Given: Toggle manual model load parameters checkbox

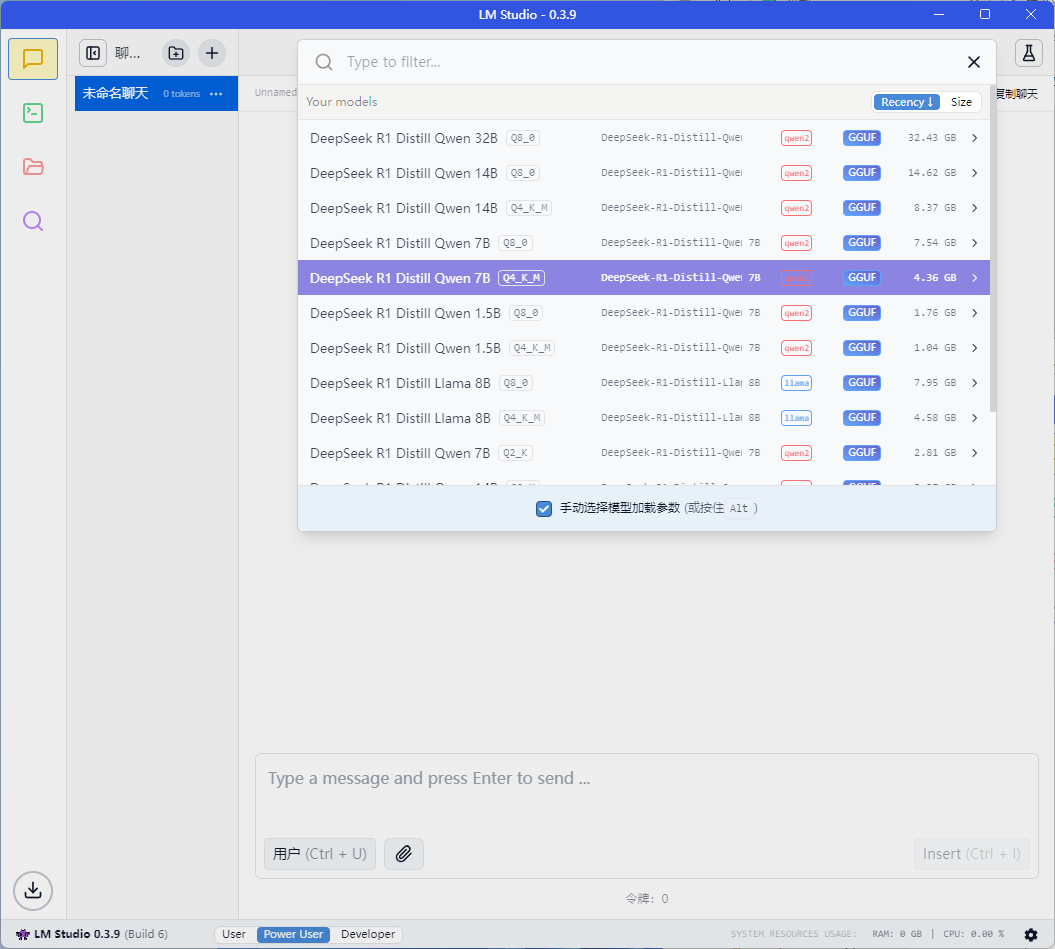Looking at the screenshot, I should pyautogui.click(x=544, y=508).
